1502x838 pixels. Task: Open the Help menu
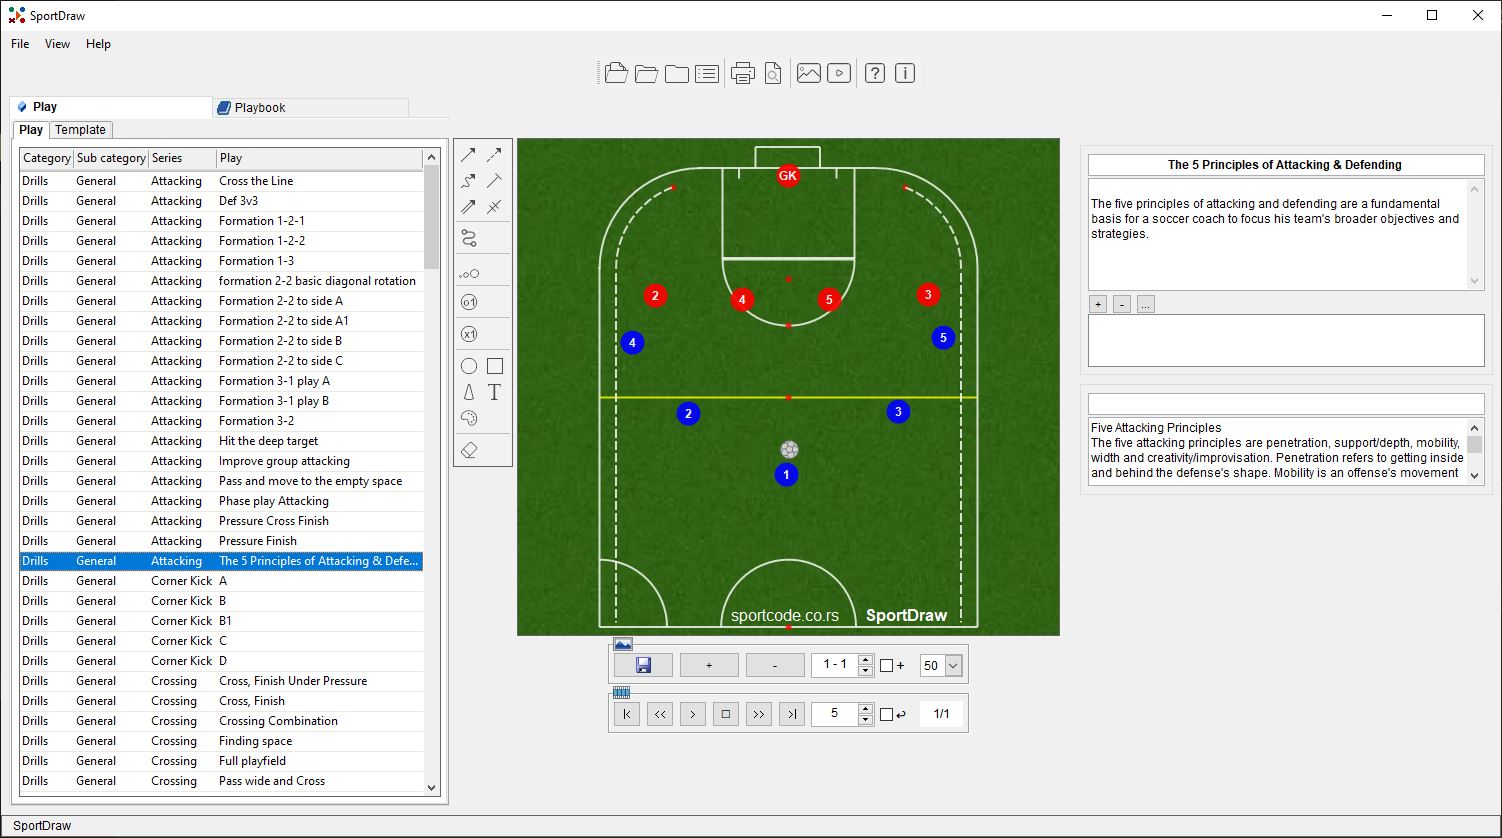(98, 44)
